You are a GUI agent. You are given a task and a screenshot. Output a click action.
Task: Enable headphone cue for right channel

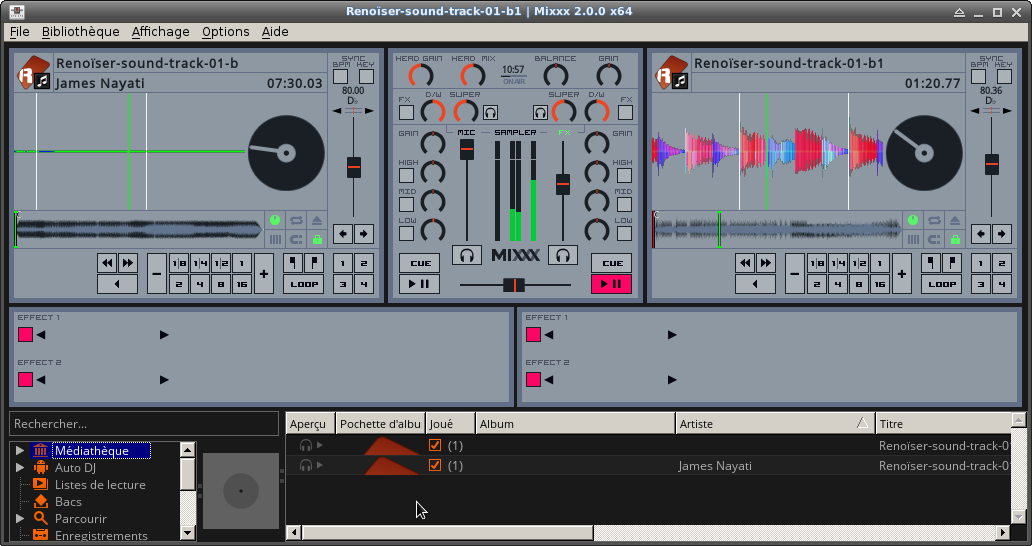563,255
